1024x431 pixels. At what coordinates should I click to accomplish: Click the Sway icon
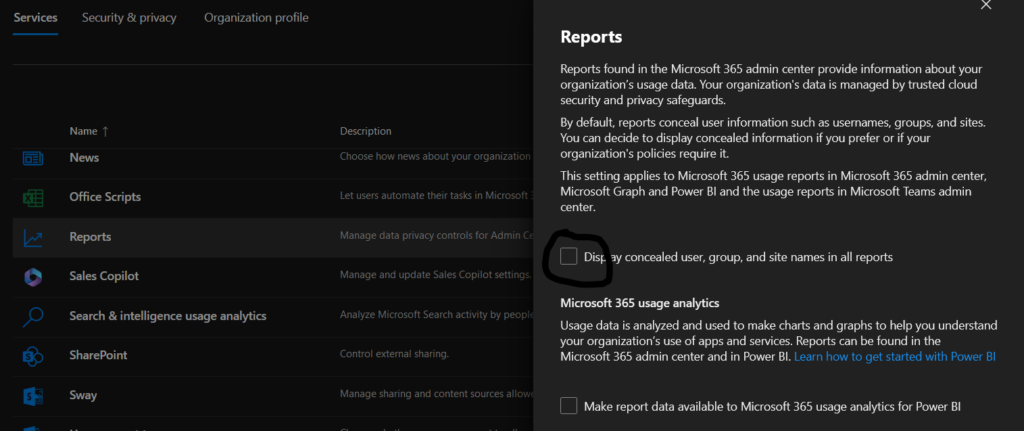(x=33, y=396)
